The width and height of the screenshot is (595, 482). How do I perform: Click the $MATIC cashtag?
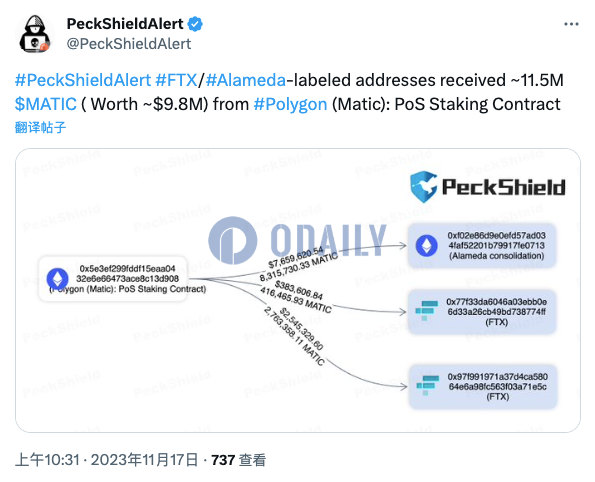[x=46, y=104]
